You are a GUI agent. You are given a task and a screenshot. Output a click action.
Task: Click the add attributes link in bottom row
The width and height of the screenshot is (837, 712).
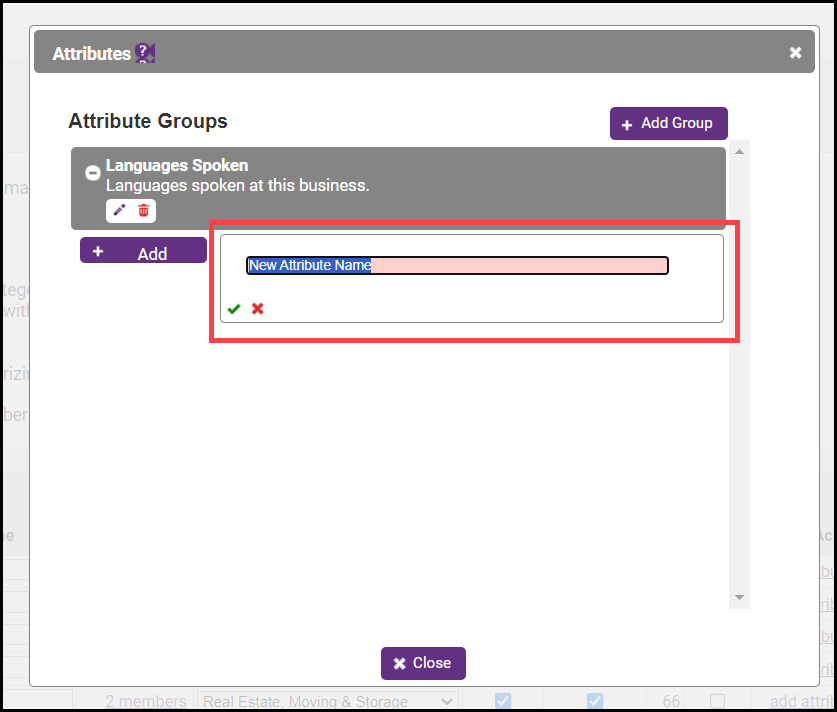(802, 701)
